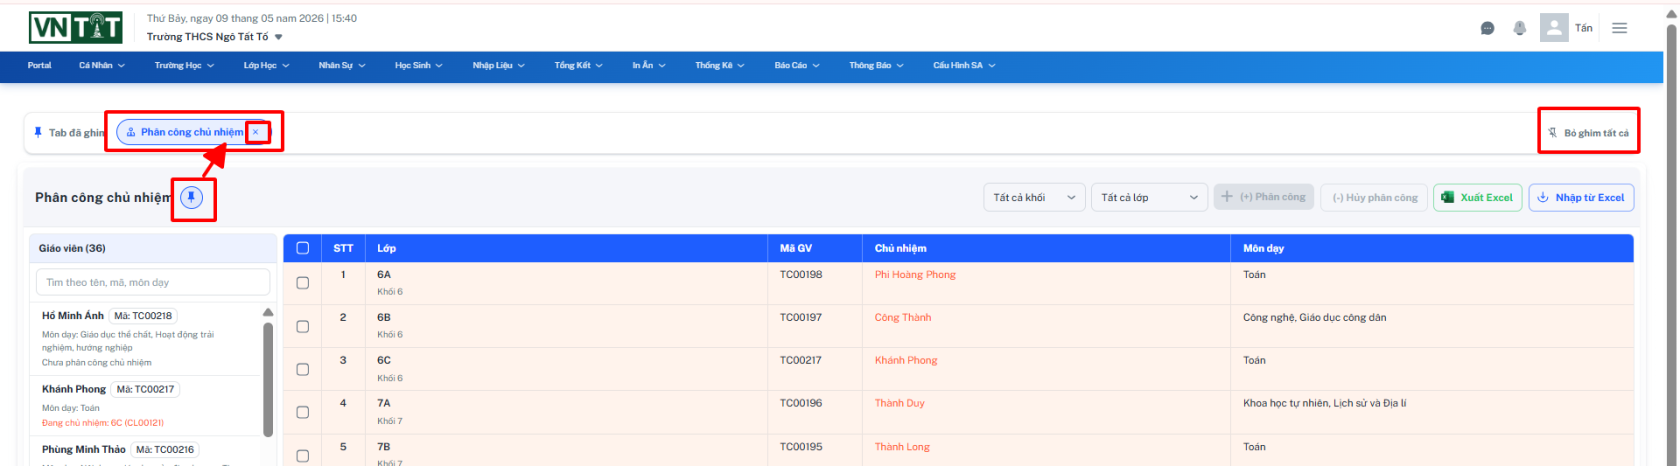This screenshot has width=1680, height=466.
Task: Click the teacher list vertical scrollbar
Action: [x=268, y=378]
